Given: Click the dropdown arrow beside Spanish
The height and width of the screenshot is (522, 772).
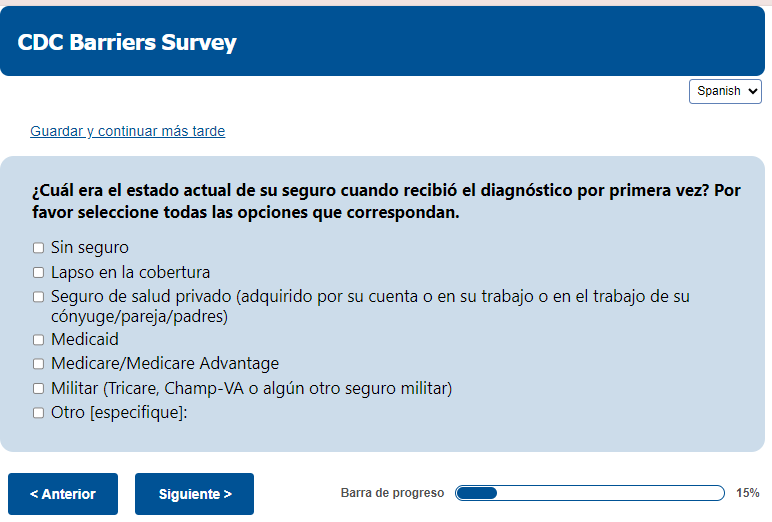Looking at the screenshot, I should click(x=752, y=92).
